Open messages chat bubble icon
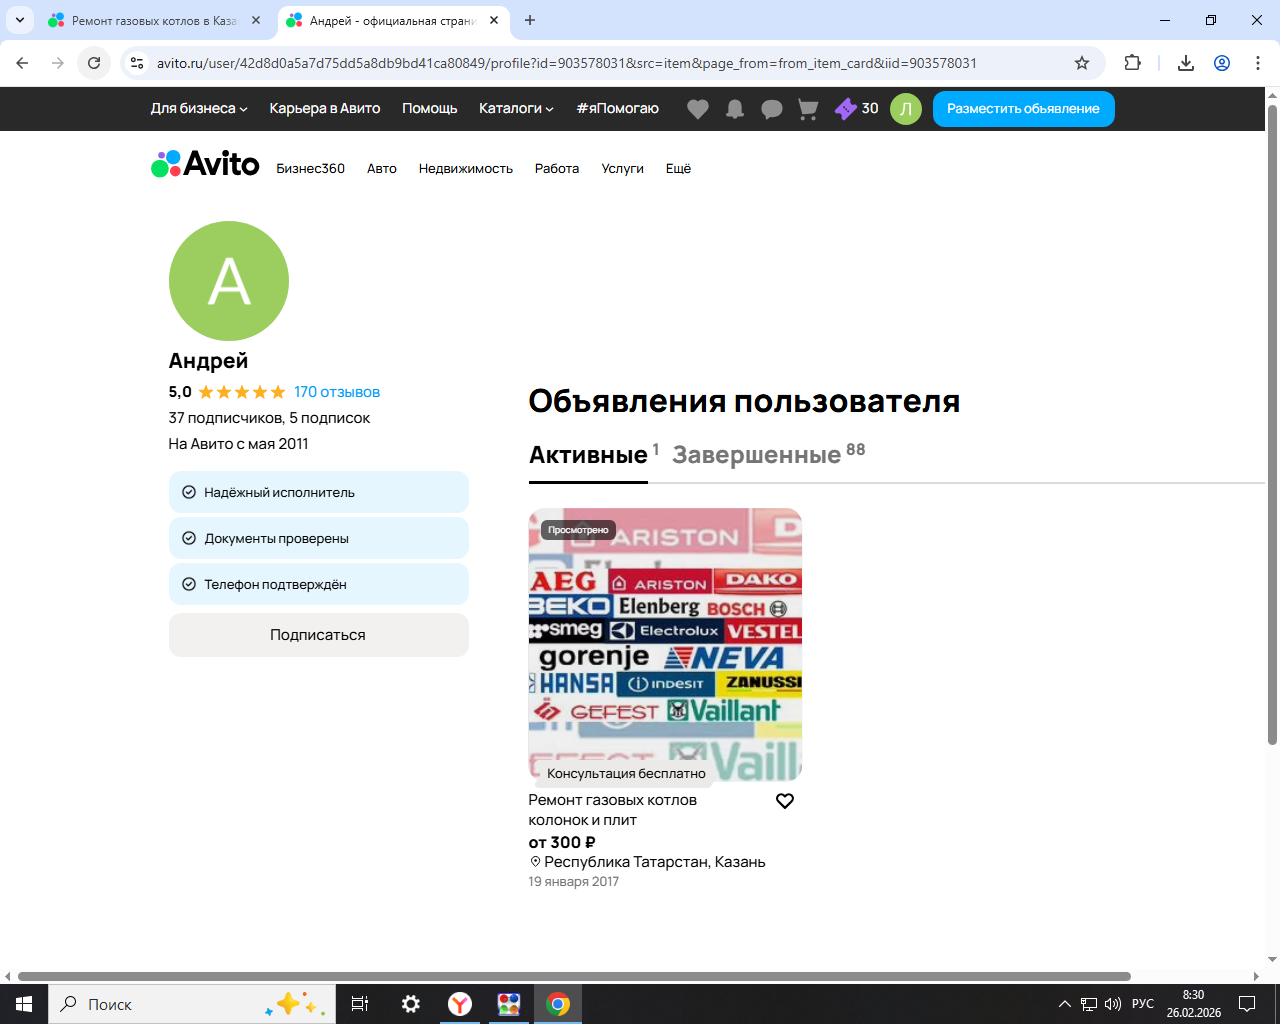The width and height of the screenshot is (1280, 1024). coord(771,109)
